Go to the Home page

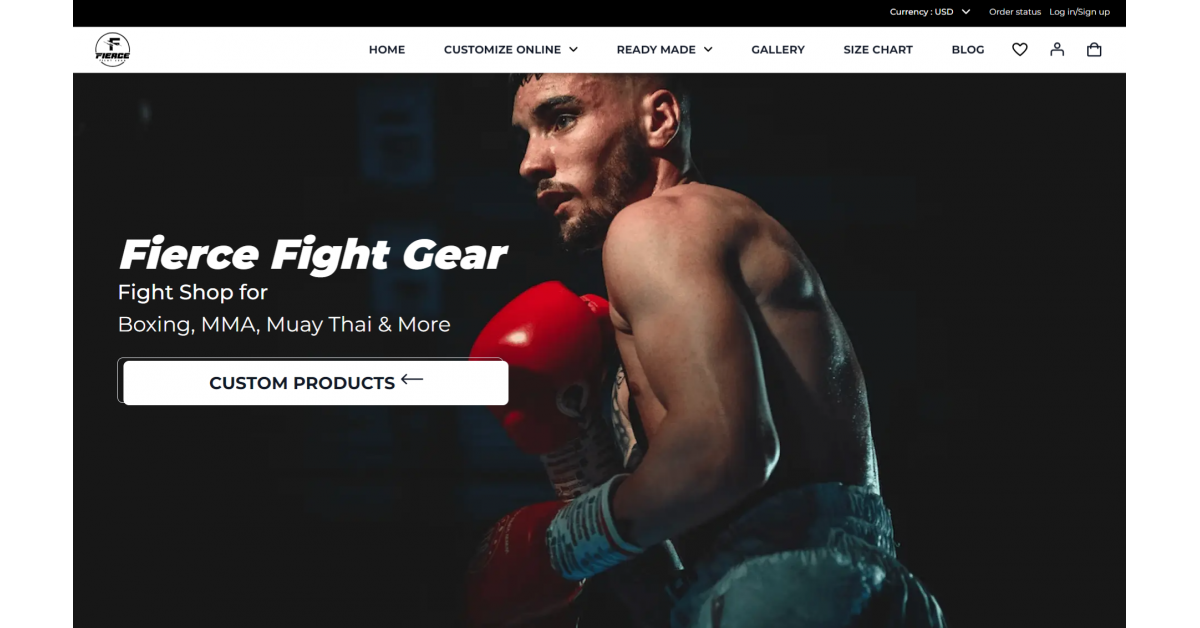(x=387, y=49)
